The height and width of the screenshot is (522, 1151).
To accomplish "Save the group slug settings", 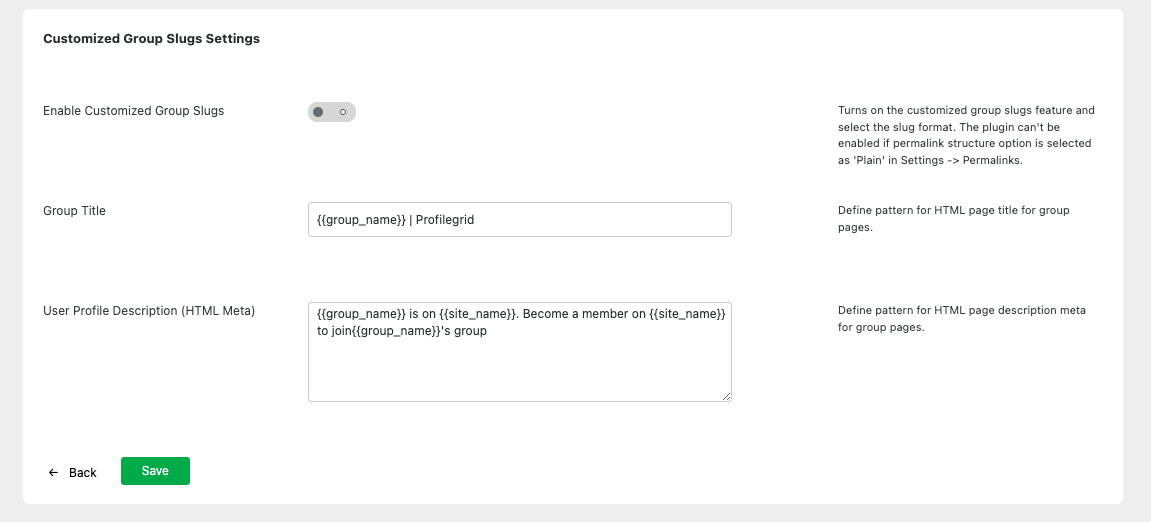I will pos(155,471).
